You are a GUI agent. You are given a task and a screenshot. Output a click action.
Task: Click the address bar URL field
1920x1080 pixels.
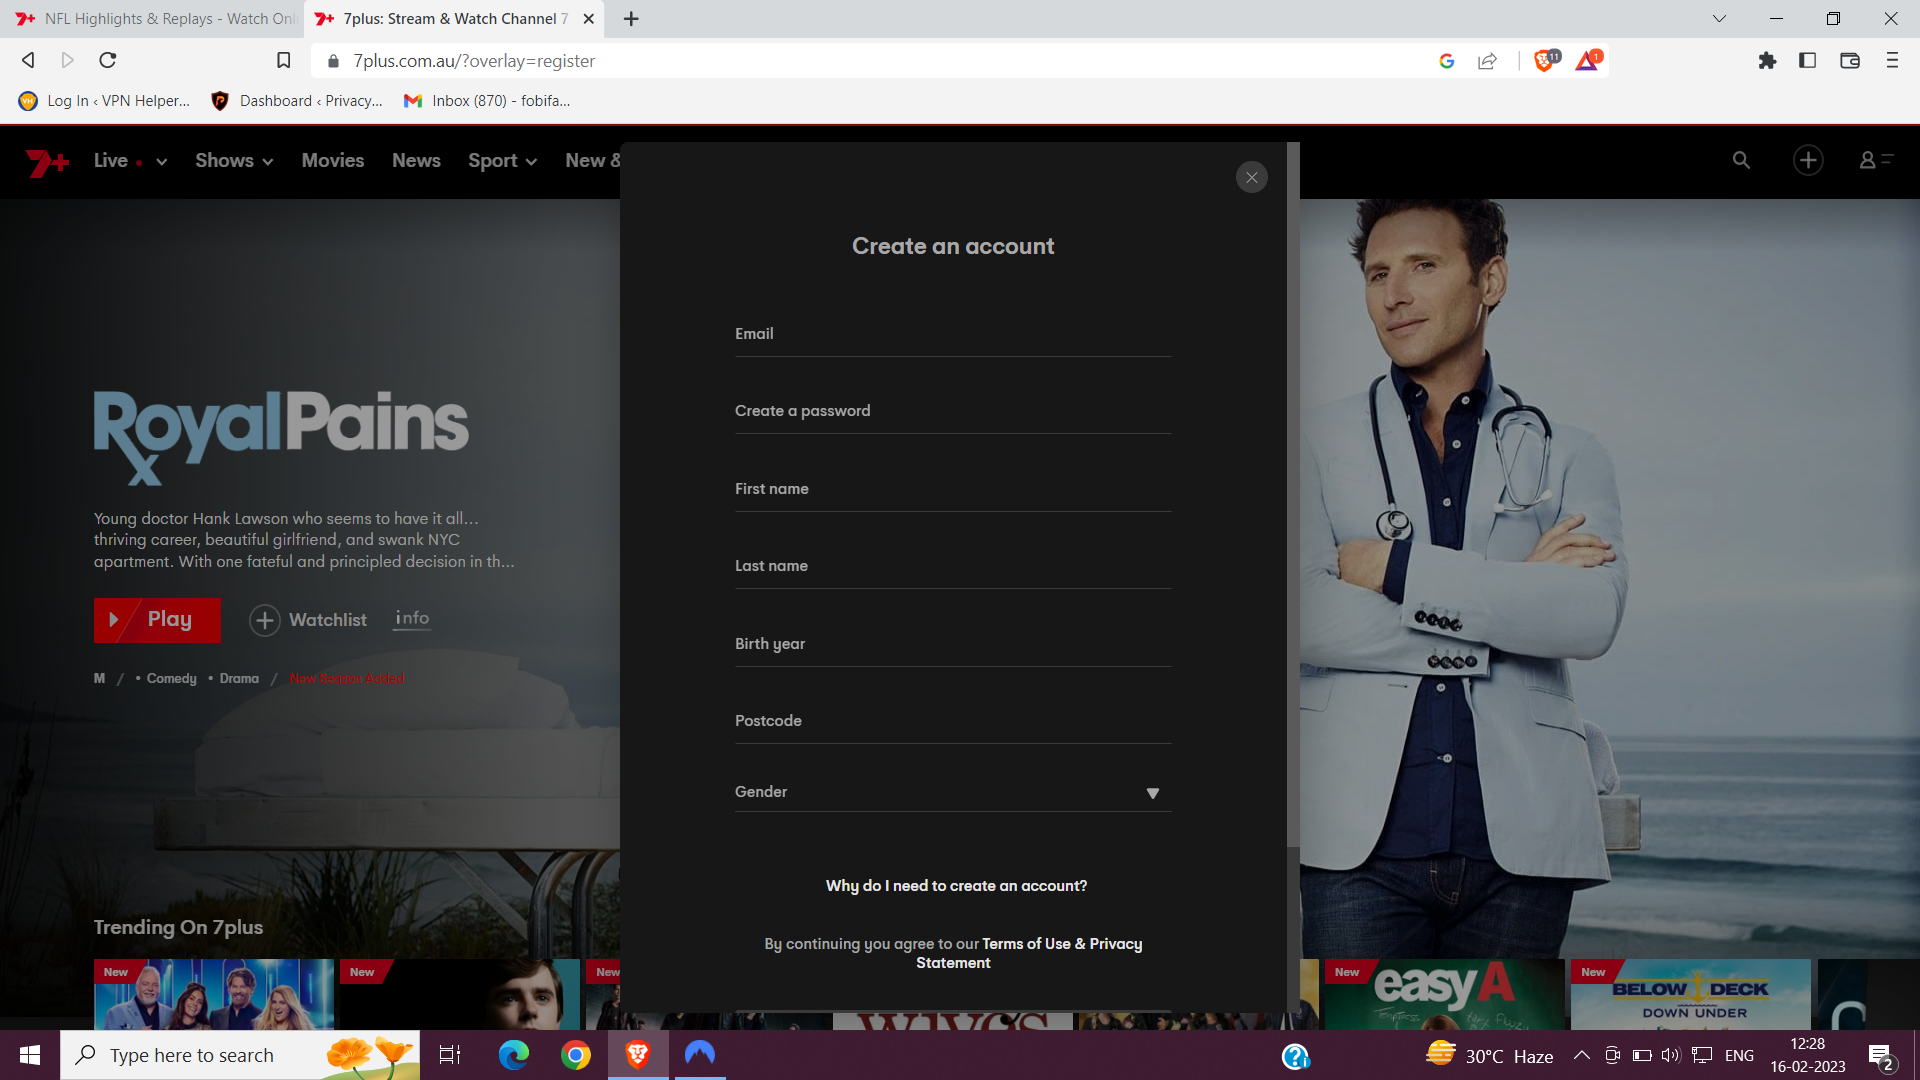coord(880,61)
